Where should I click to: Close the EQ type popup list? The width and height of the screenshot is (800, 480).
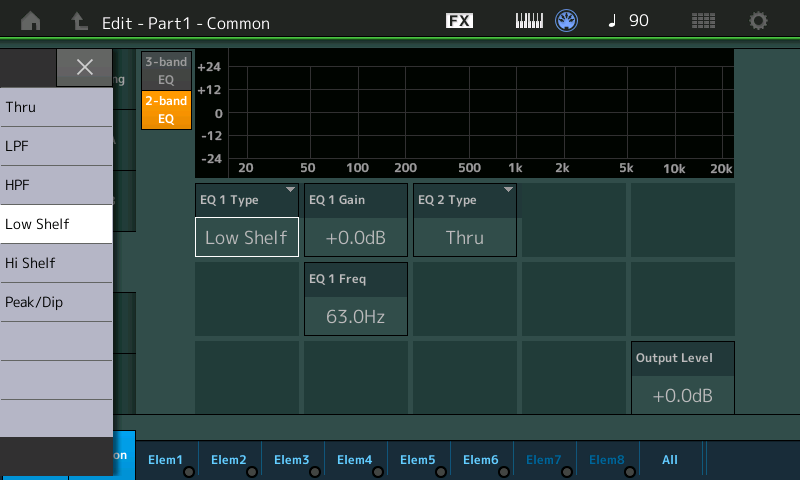[x=84, y=67]
